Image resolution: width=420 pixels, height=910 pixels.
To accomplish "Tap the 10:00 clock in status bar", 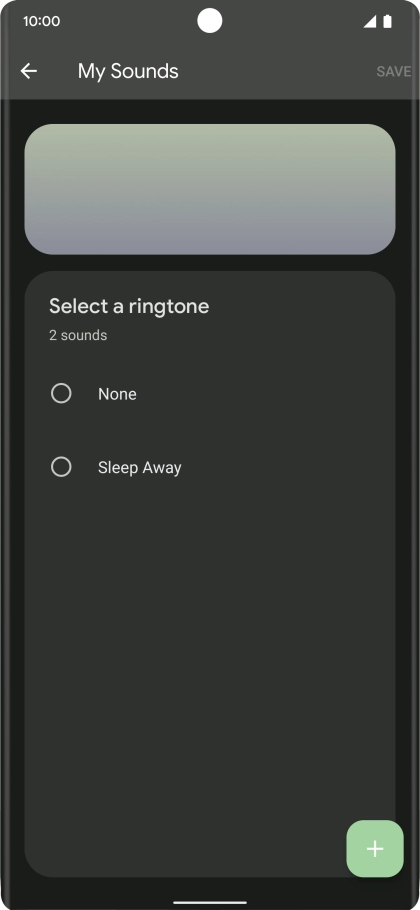I will point(41,21).
